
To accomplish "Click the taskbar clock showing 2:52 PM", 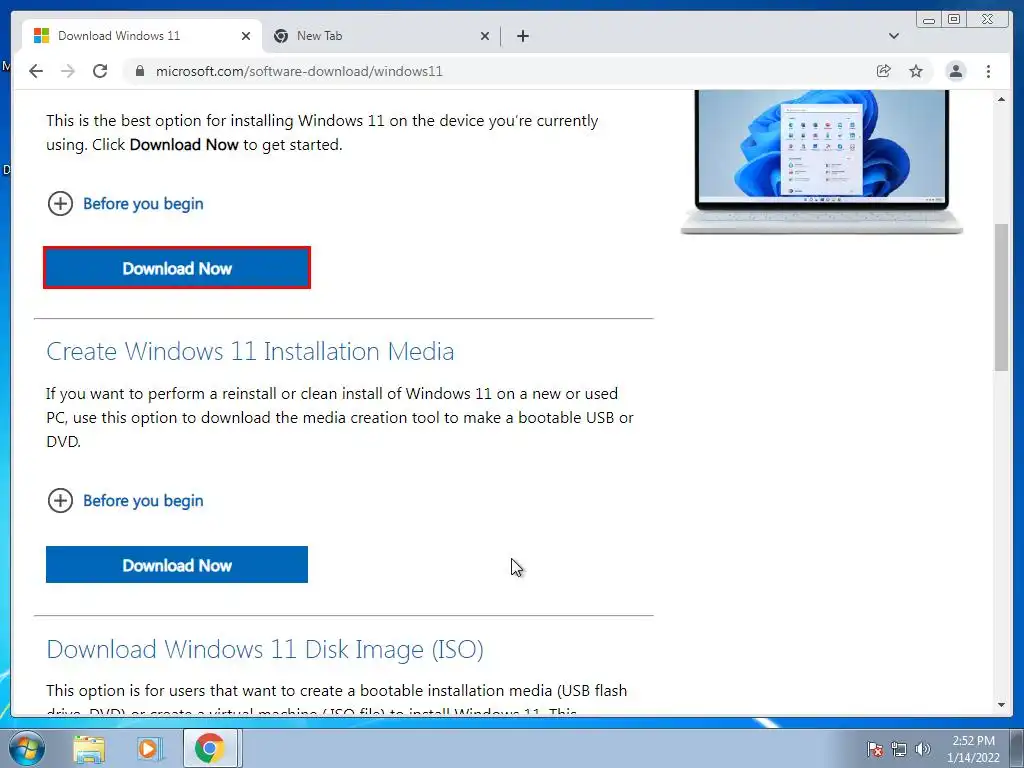I will point(973,749).
